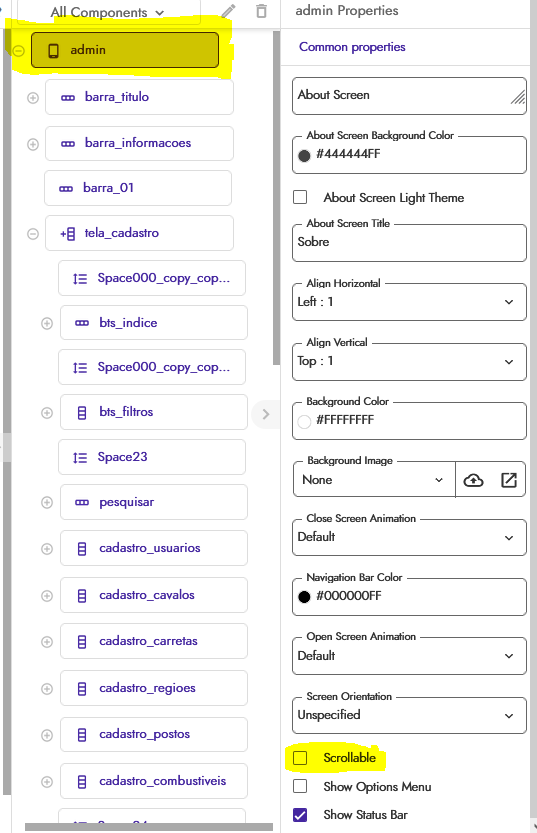Click the rename pencil icon
537x833 pixels.
click(x=228, y=11)
